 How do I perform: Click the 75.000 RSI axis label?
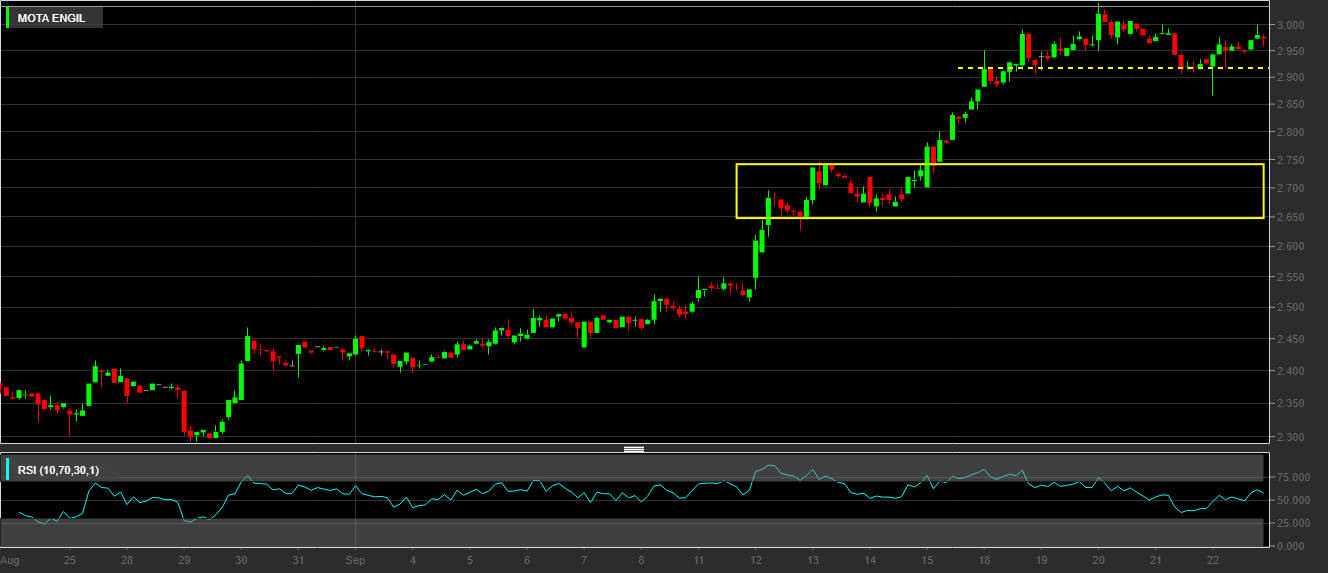[x=1291, y=477]
